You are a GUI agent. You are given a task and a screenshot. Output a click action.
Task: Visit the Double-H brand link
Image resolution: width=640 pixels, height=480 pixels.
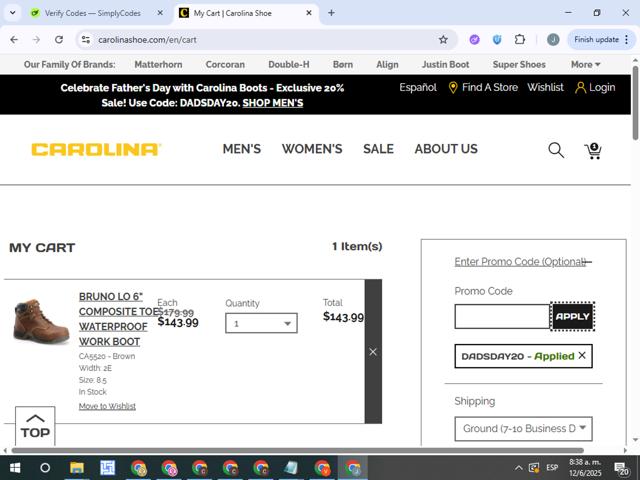click(x=289, y=64)
